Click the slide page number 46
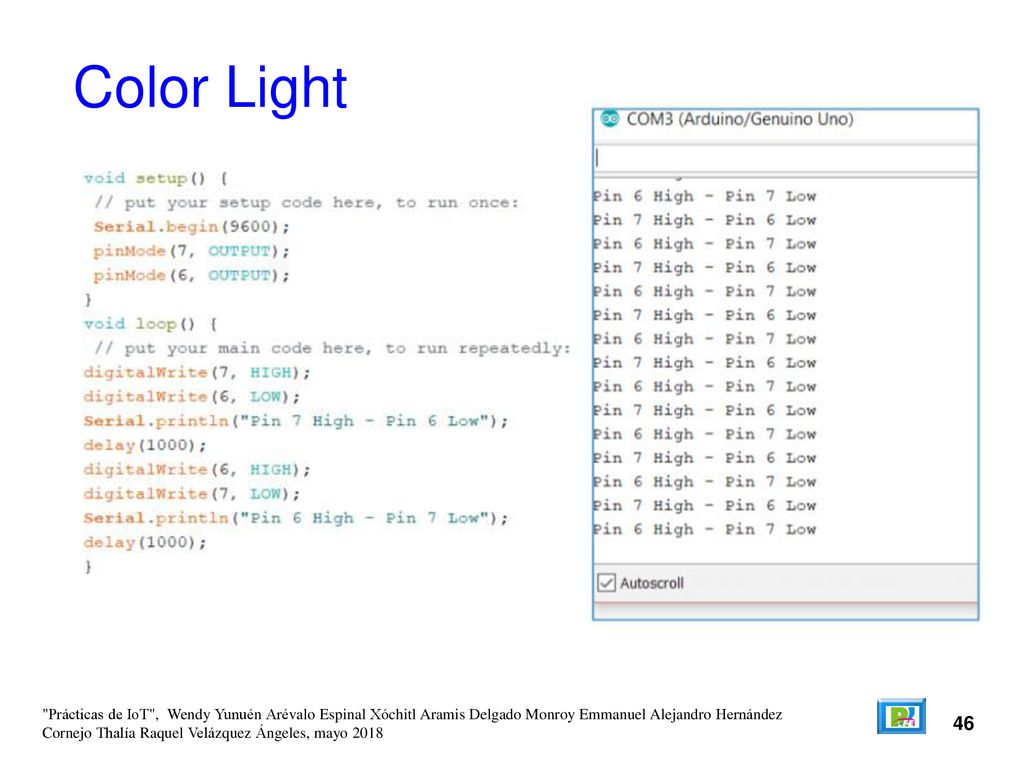Screen dimensions: 1024x768 963,724
